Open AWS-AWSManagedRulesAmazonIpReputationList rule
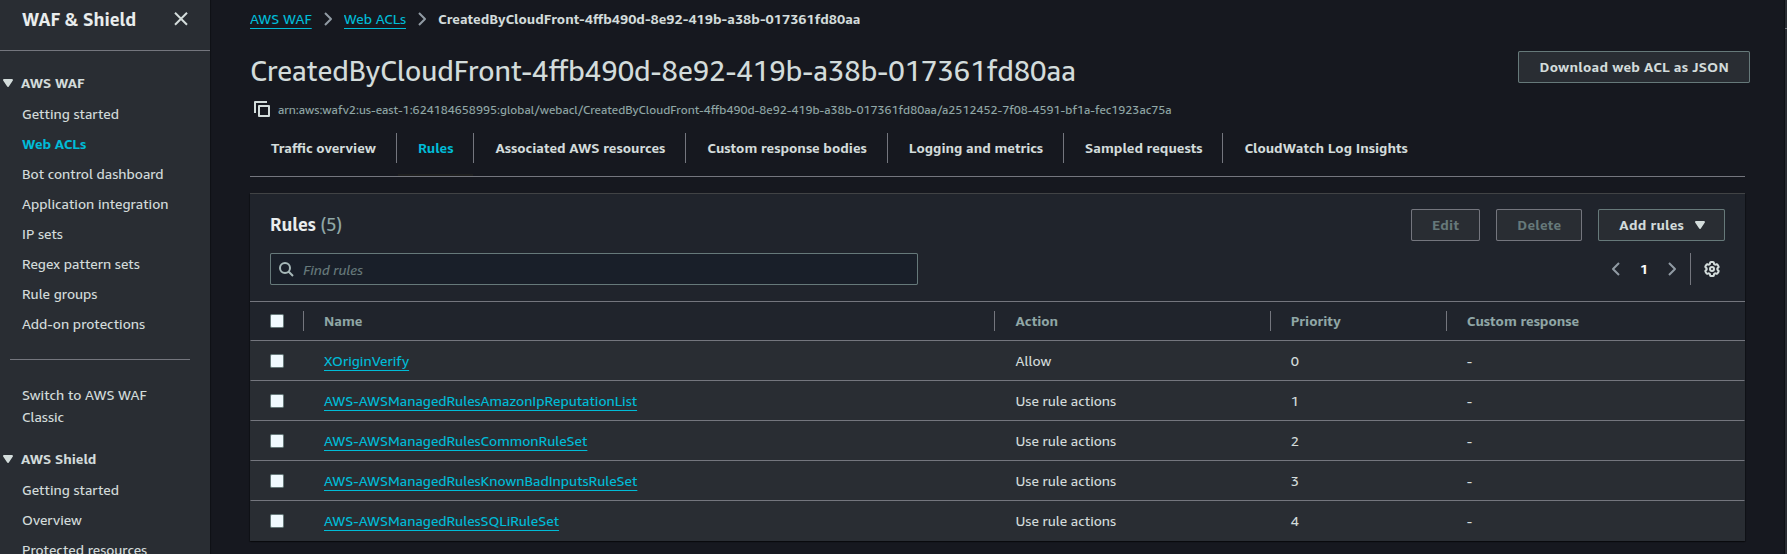This screenshot has height=554, width=1787. (480, 401)
